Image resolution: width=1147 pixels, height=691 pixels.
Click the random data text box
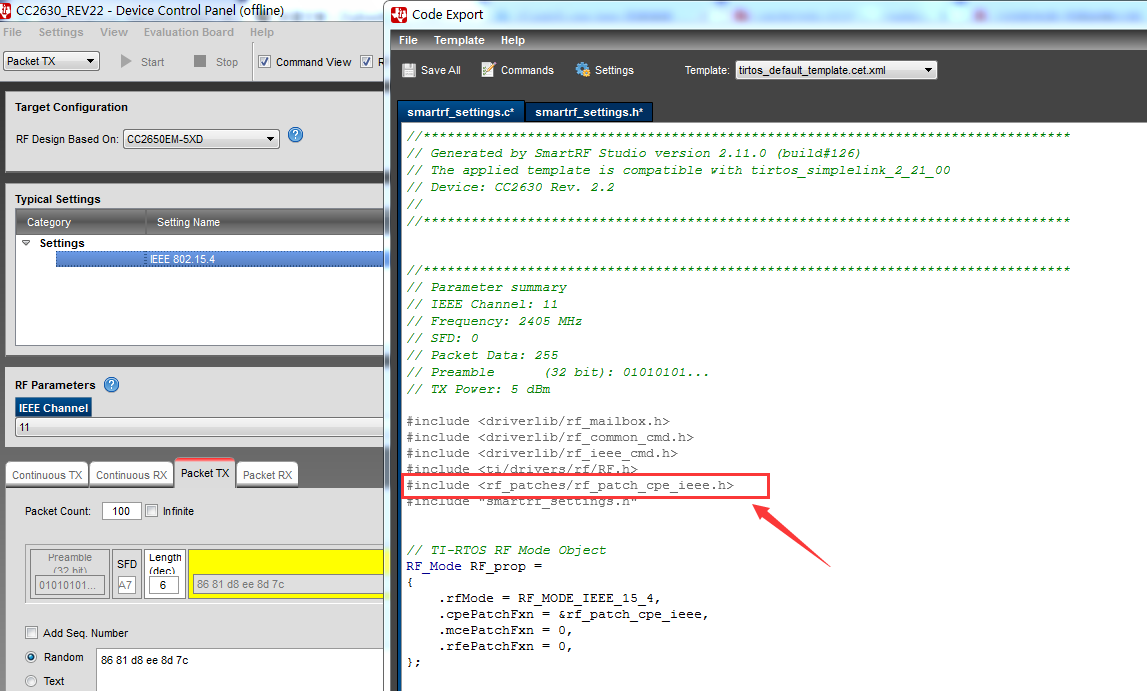click(x=240, y=669)
